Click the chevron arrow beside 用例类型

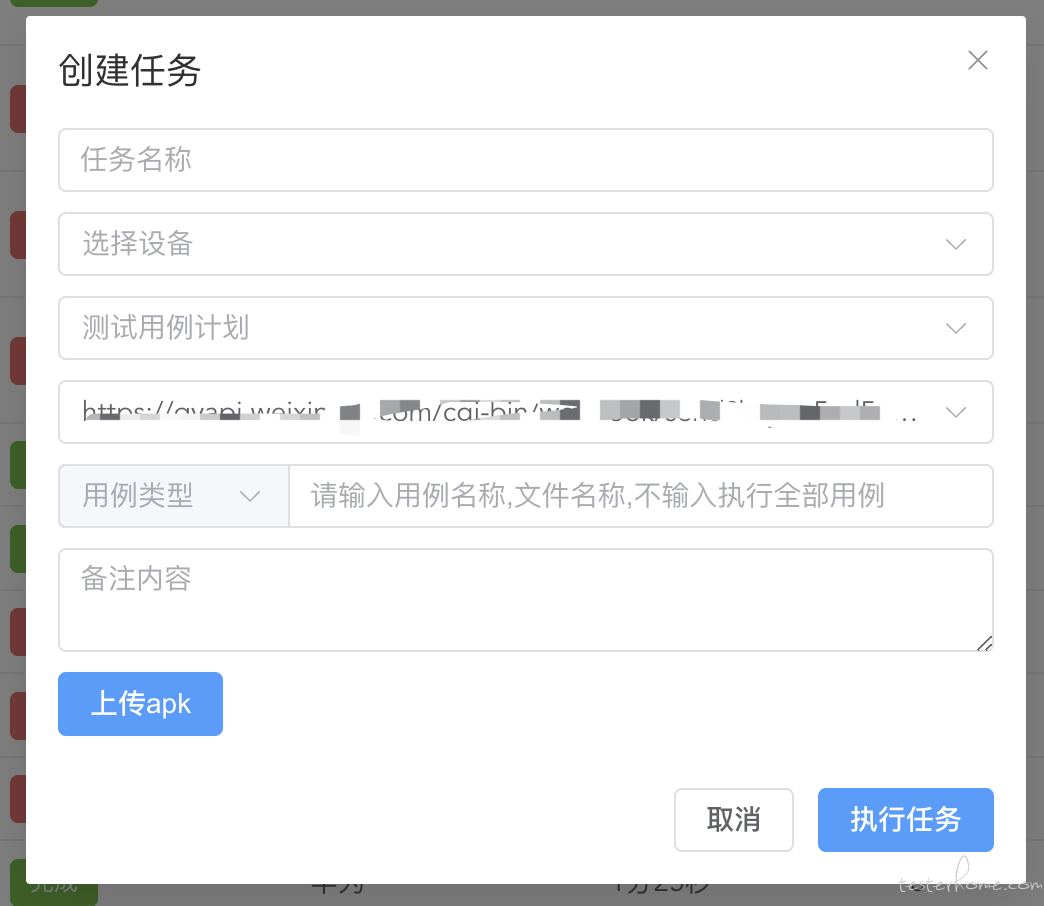[x=250, y=497]
